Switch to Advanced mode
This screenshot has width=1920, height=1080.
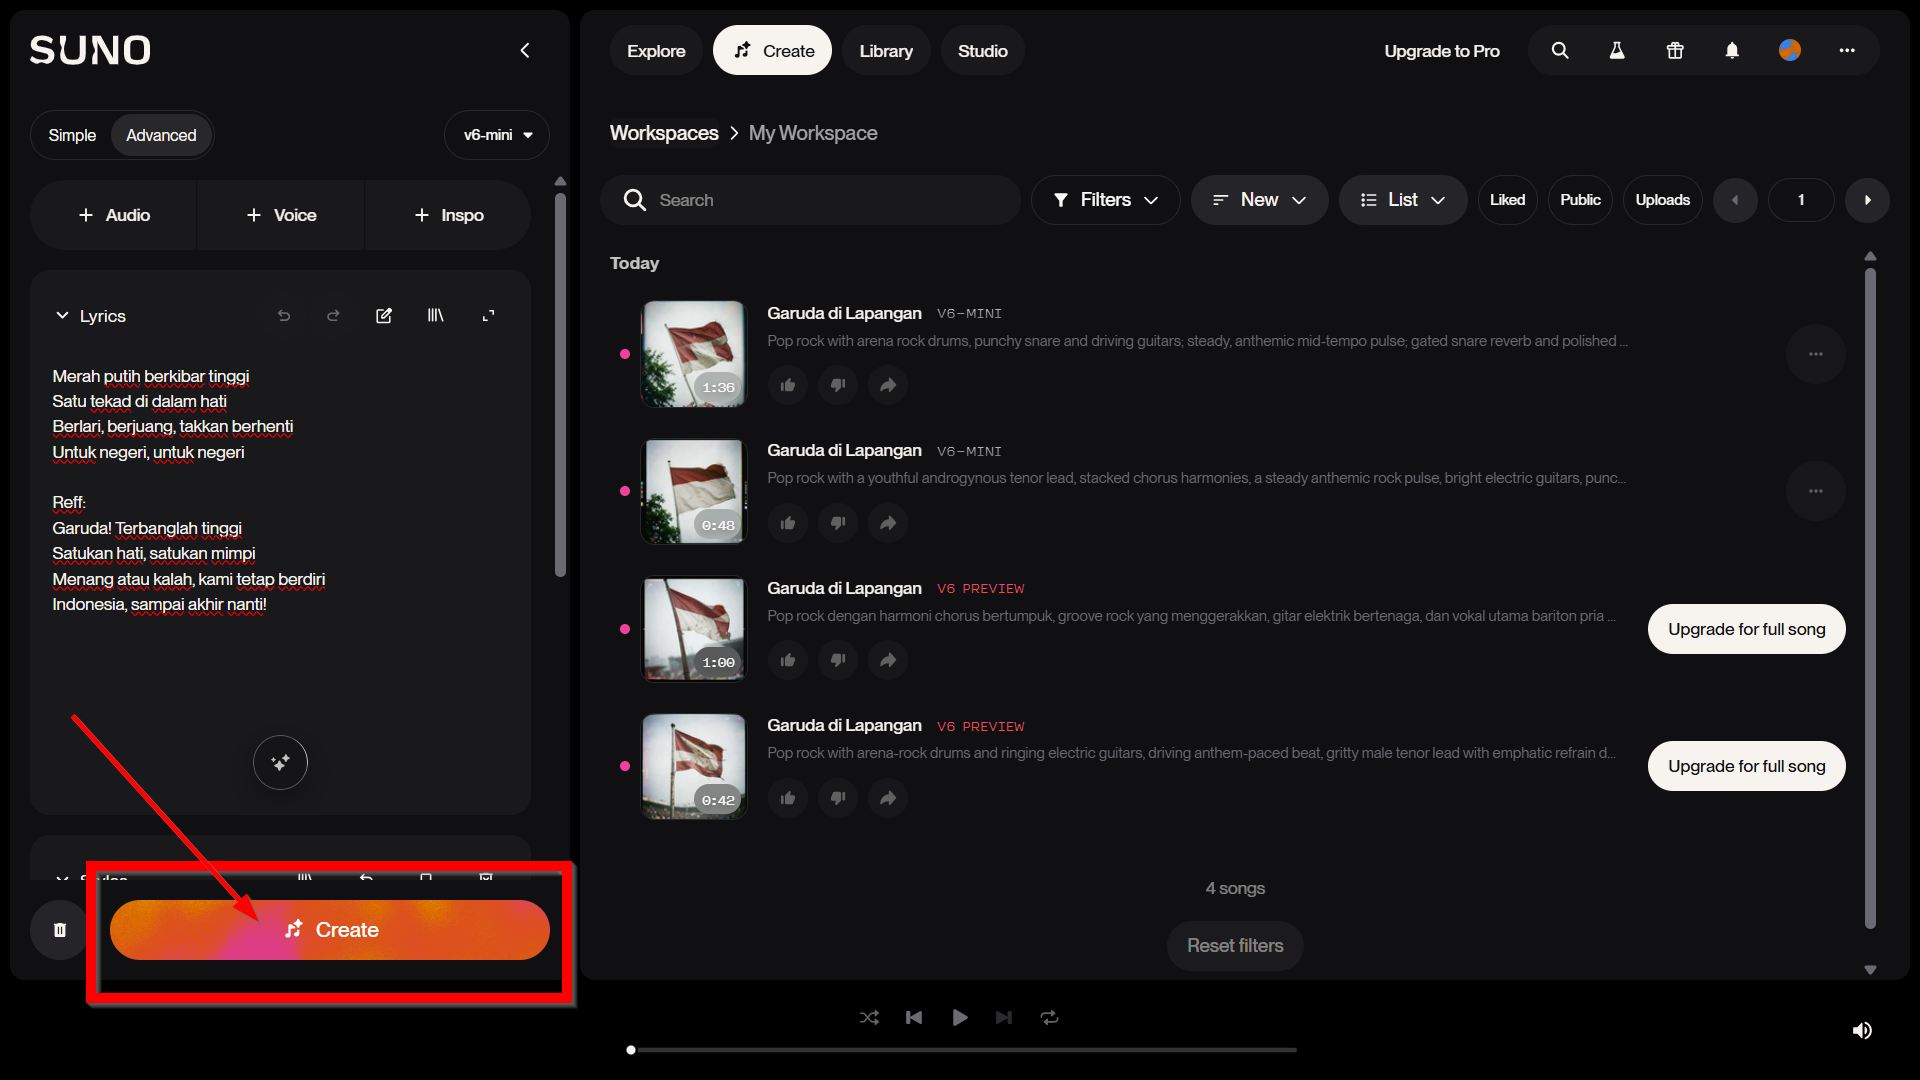pyautogui.click(x=161, y=135)
